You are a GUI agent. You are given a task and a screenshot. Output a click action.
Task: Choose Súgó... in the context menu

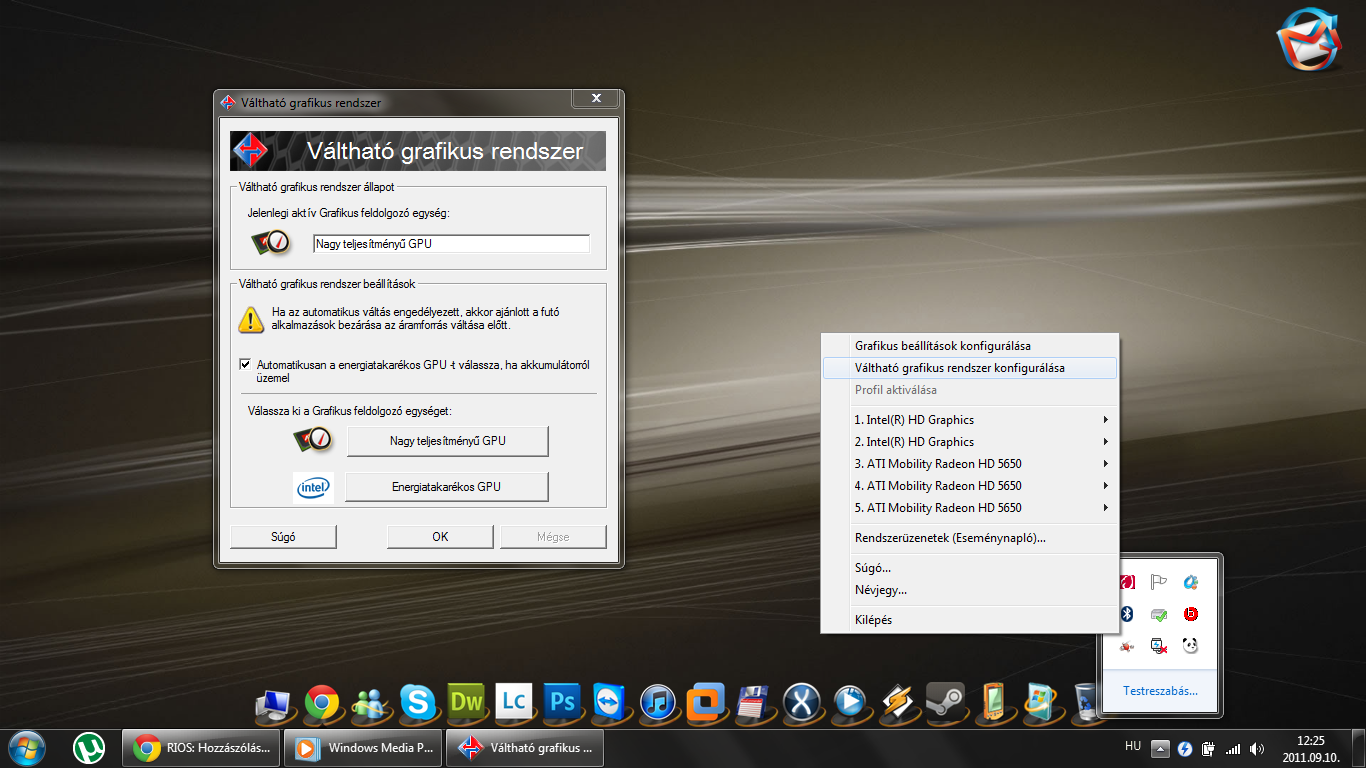(x=969, y=568)
